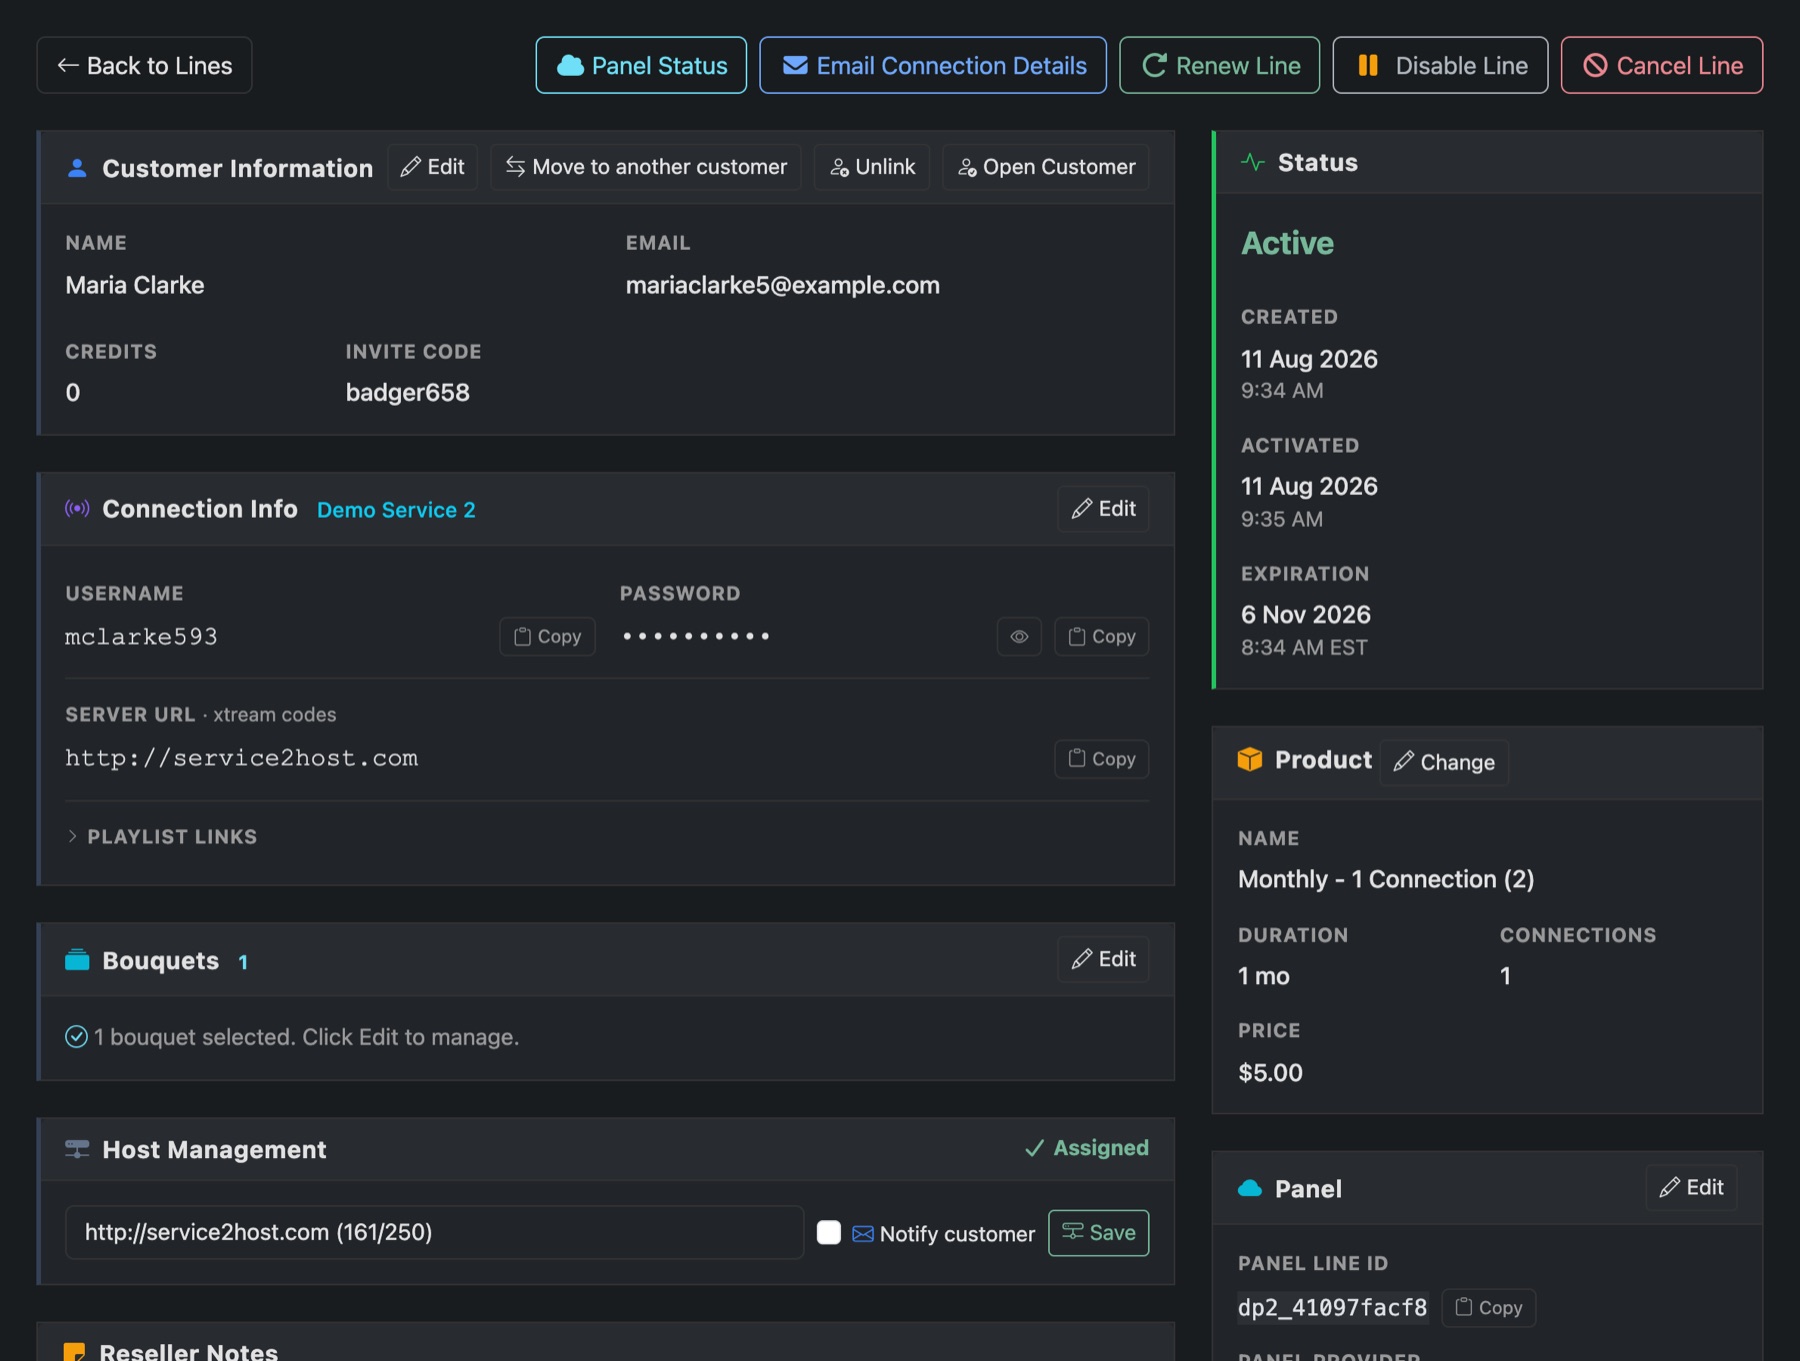
Task: Email Connection Details to customer
Action: click(933, 65)
